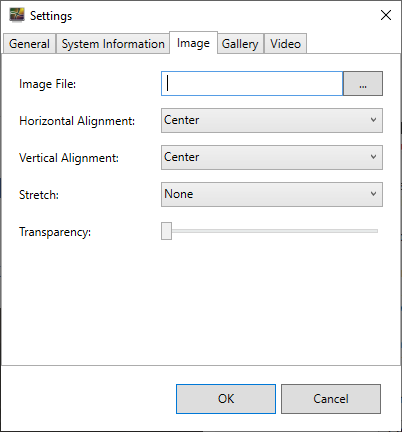
Task: Open the System Information tab
Action: pos(113,44)
